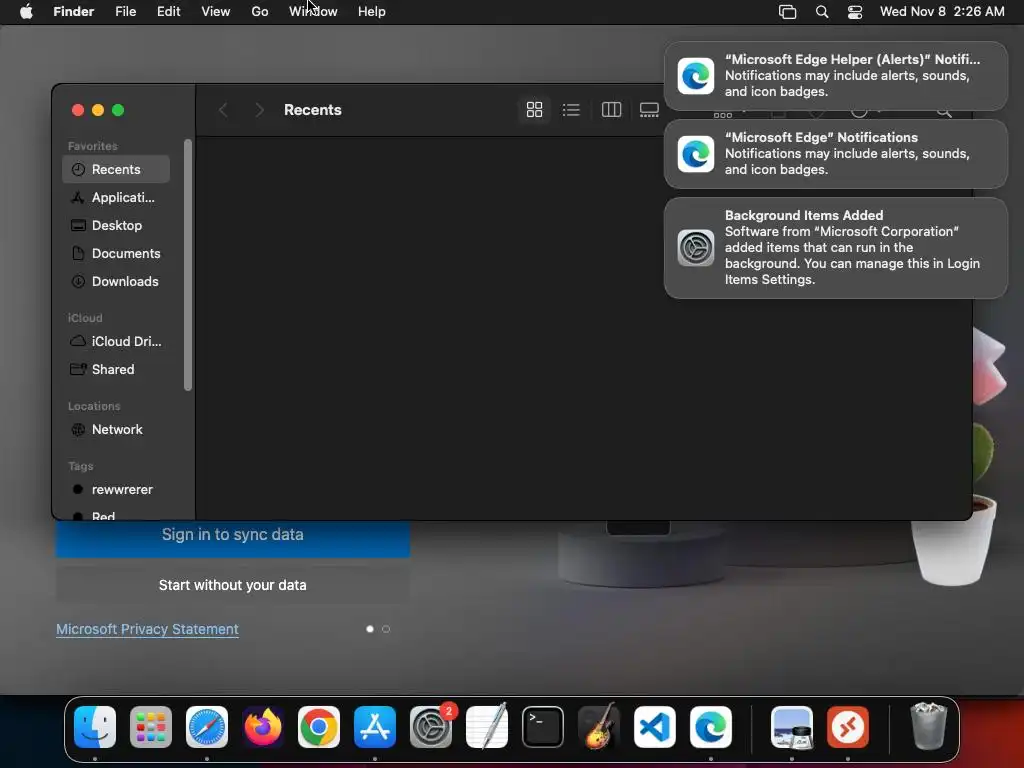Select the first page indicator dot
Viewport: 1024px width, 768px height.
point(370,629)
